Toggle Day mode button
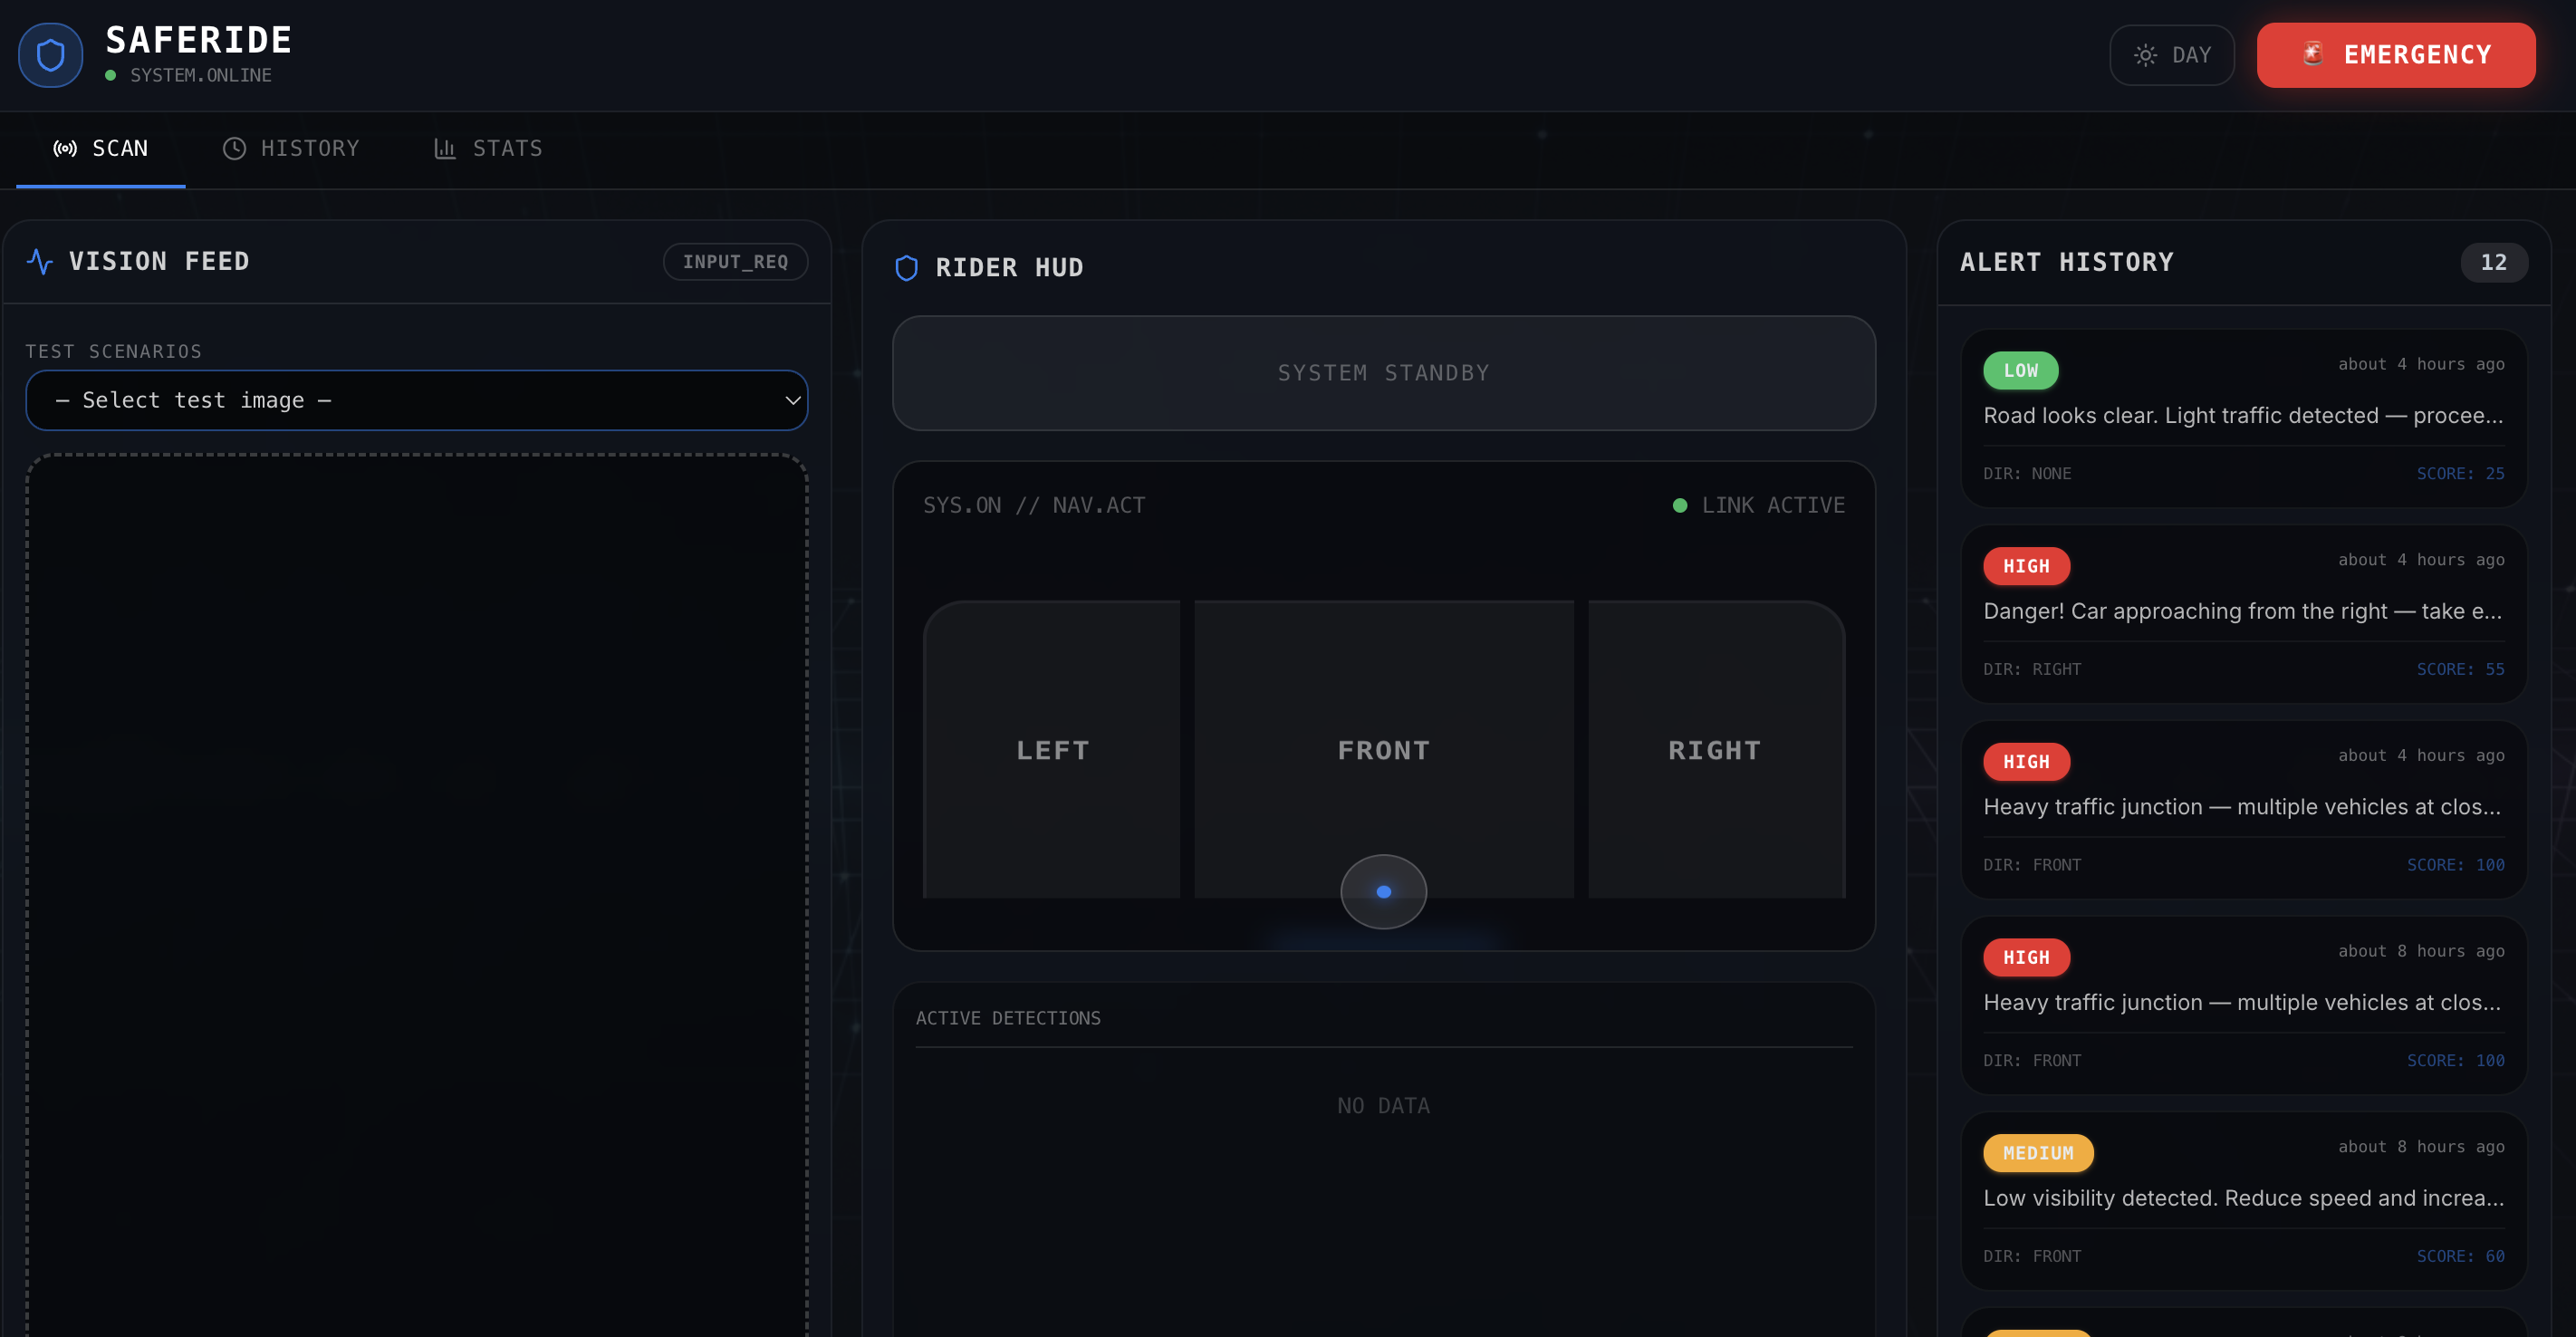Screen dimensions: 2576x1337 (x=2171, y=55)
